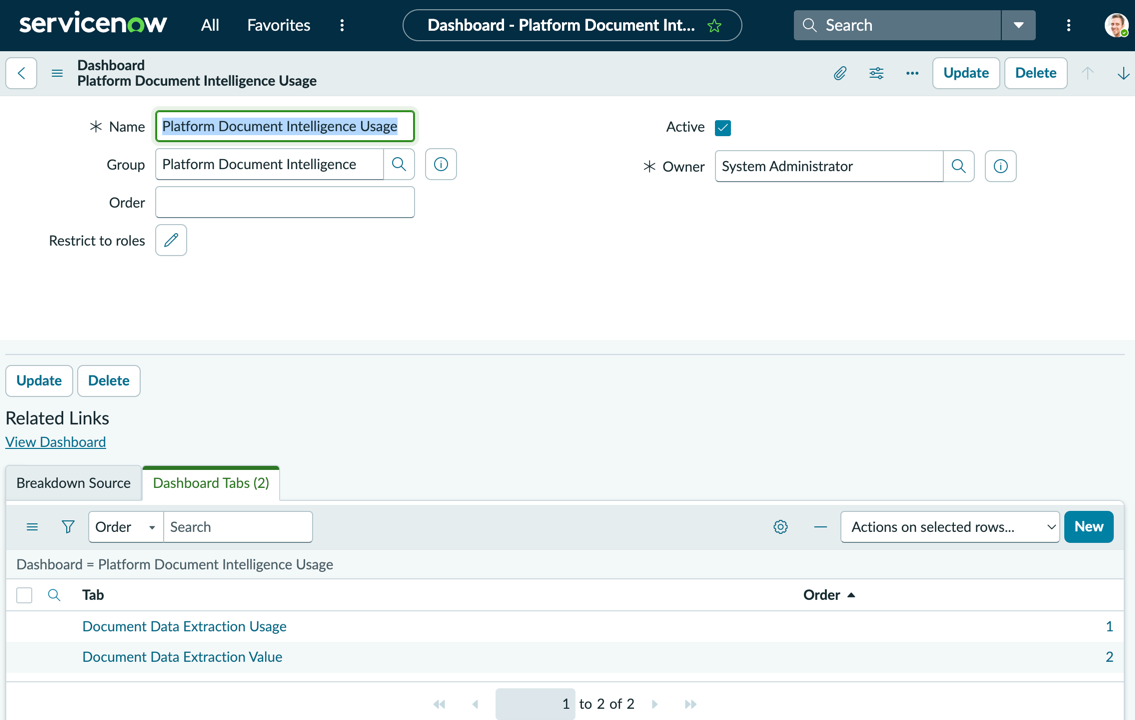This screenshot has height=720, width=1135.
Task: Open the personalize form settings icon
Action: point(876,73)
